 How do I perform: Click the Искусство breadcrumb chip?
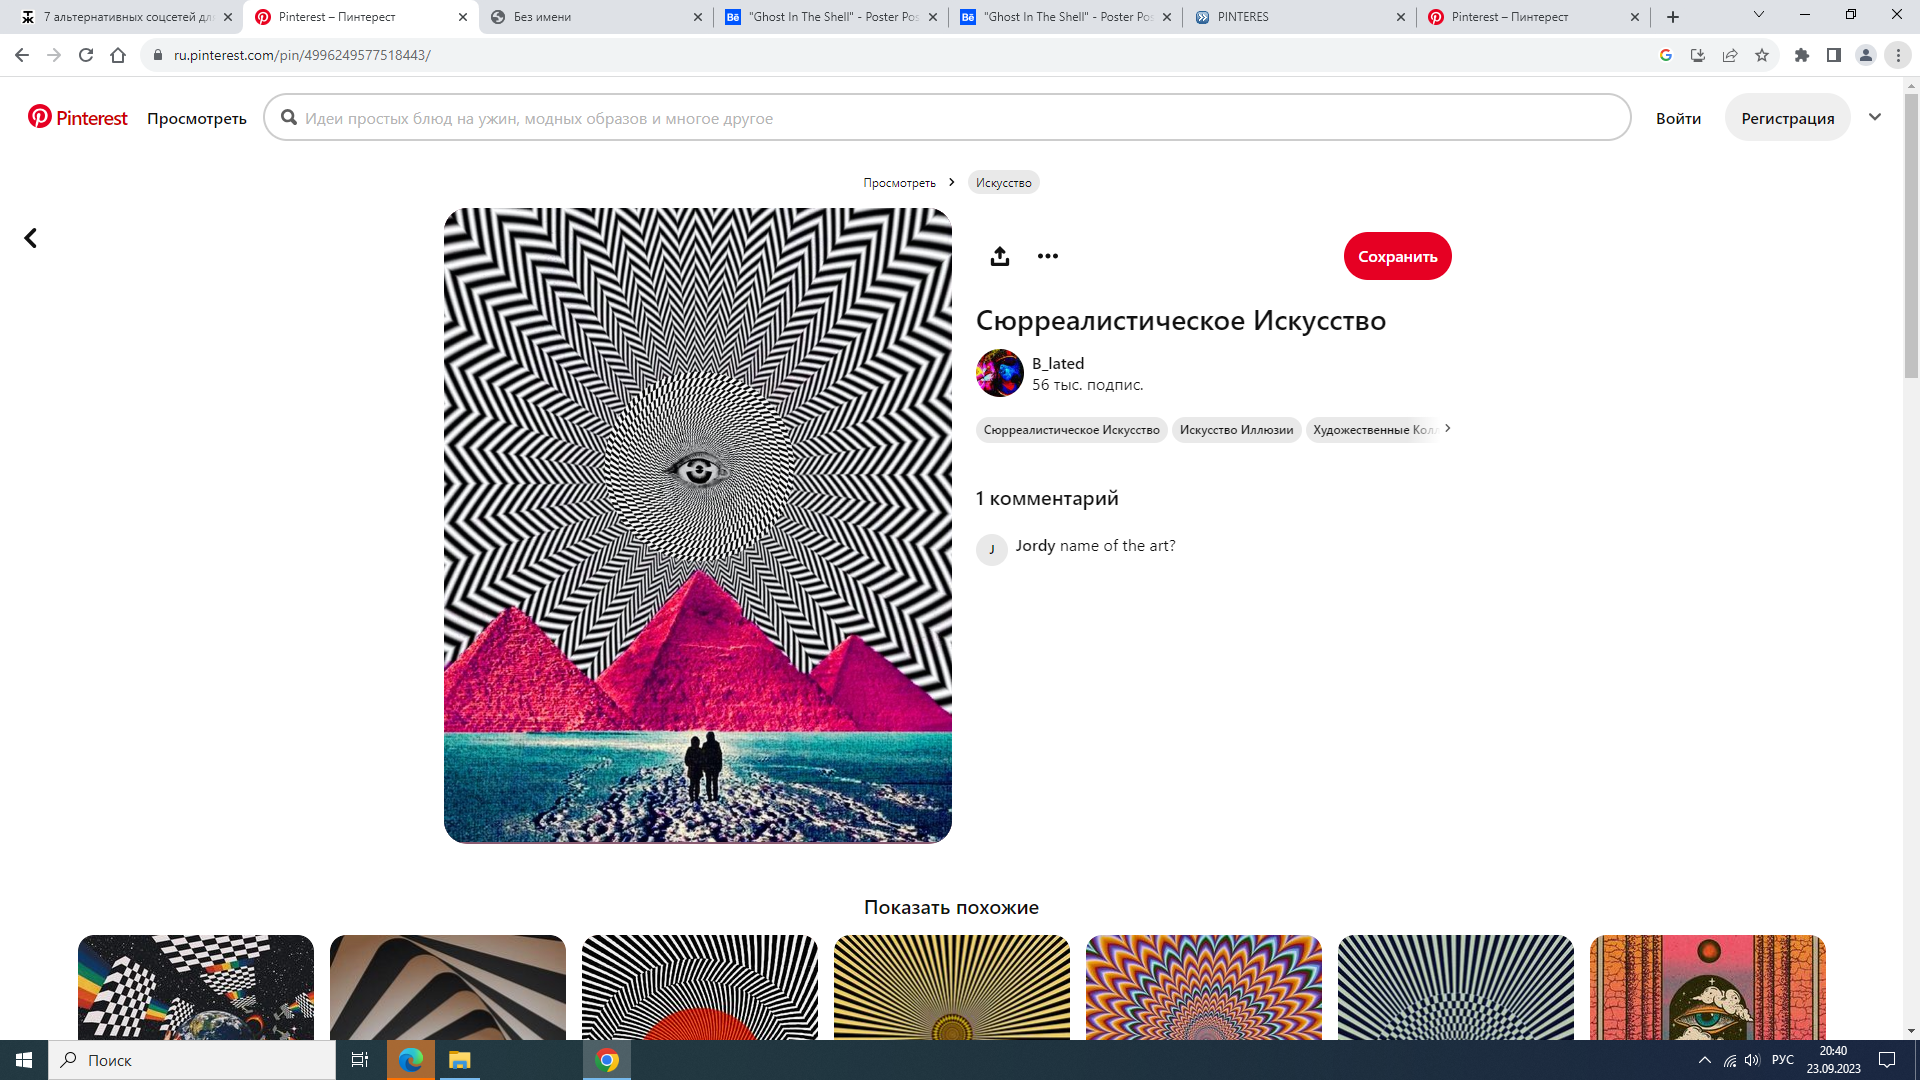tap(1003, 182)
